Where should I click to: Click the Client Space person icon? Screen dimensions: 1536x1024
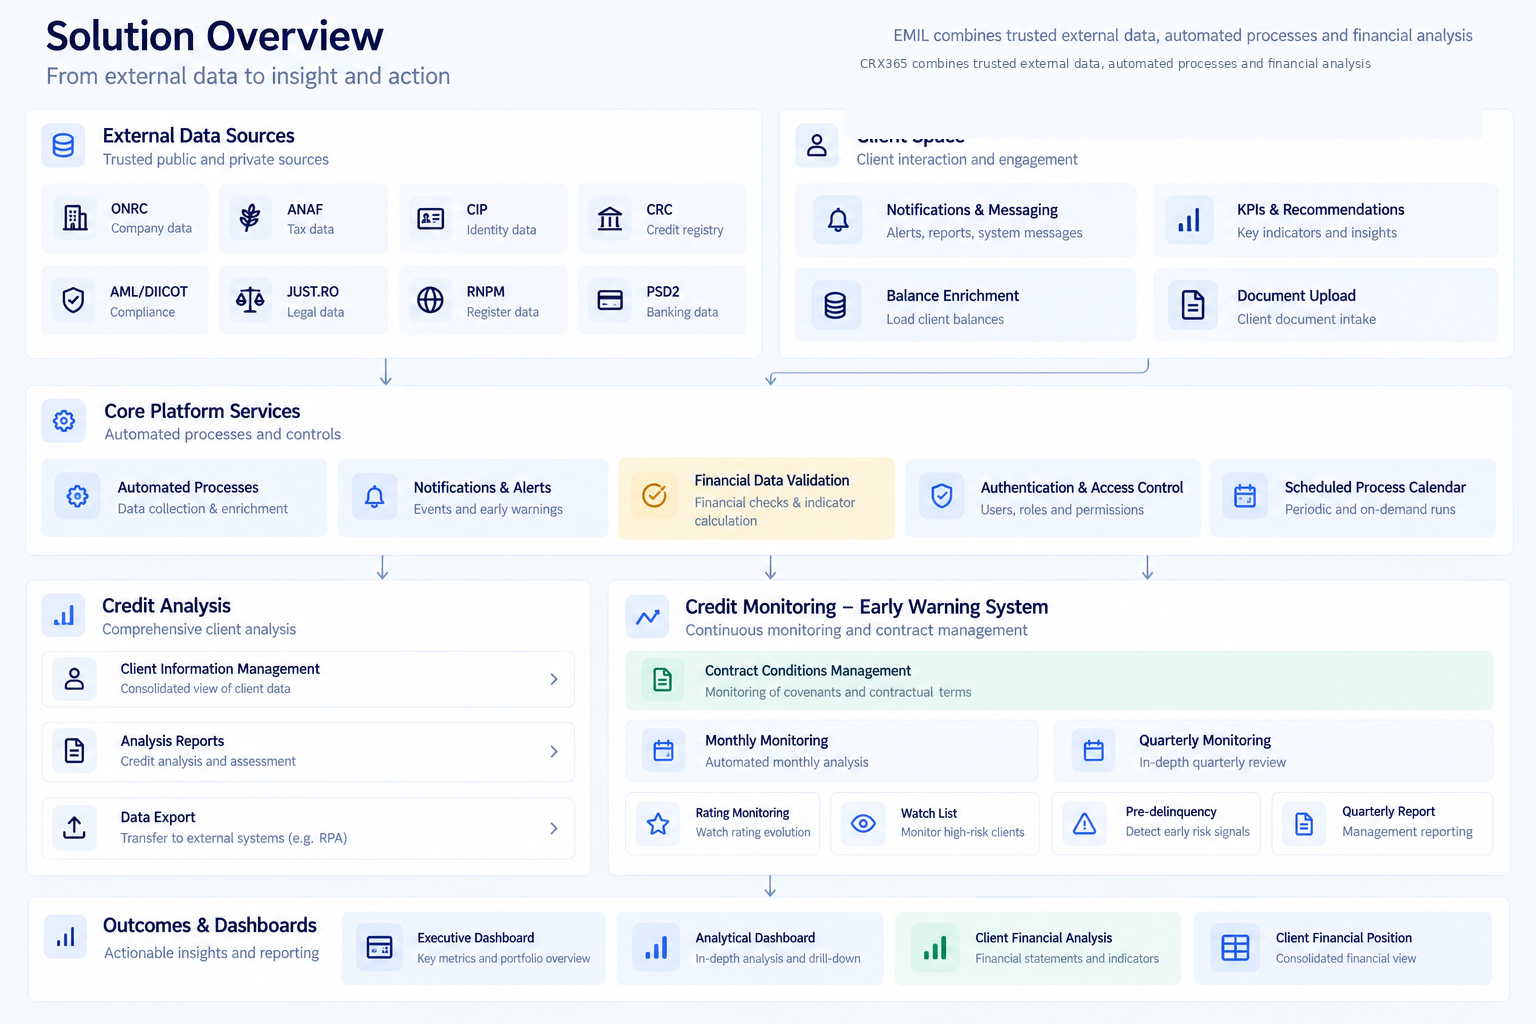[x=817, y=145]
